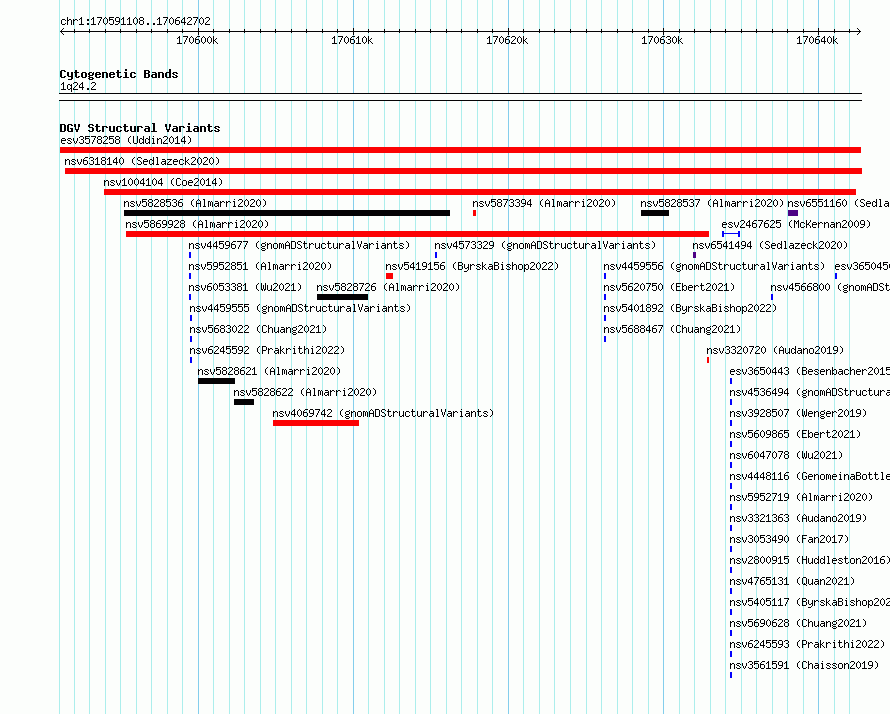
Task: Open nsv5609865 (Ebert2021) label
Action: click(x=795, y=434)
